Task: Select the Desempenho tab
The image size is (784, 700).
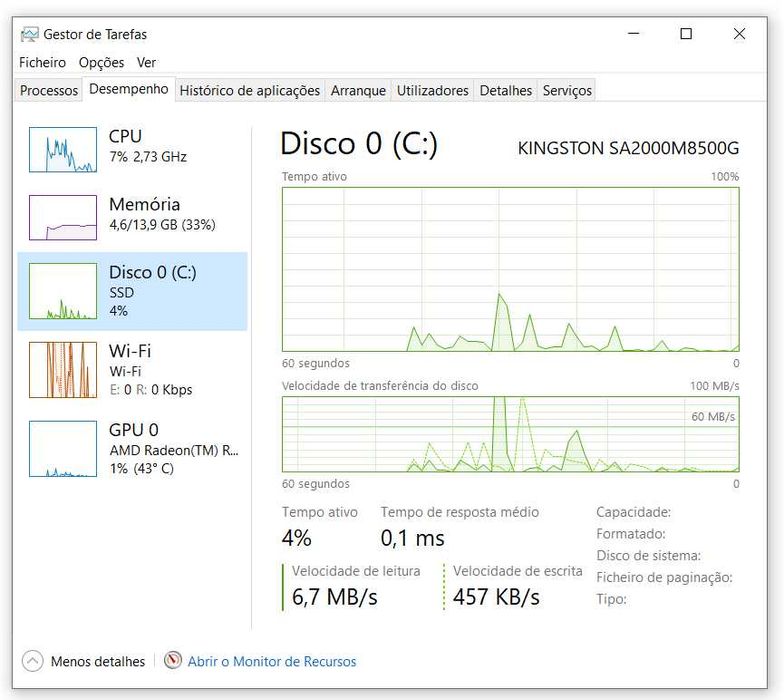Action: pos(129,89)
